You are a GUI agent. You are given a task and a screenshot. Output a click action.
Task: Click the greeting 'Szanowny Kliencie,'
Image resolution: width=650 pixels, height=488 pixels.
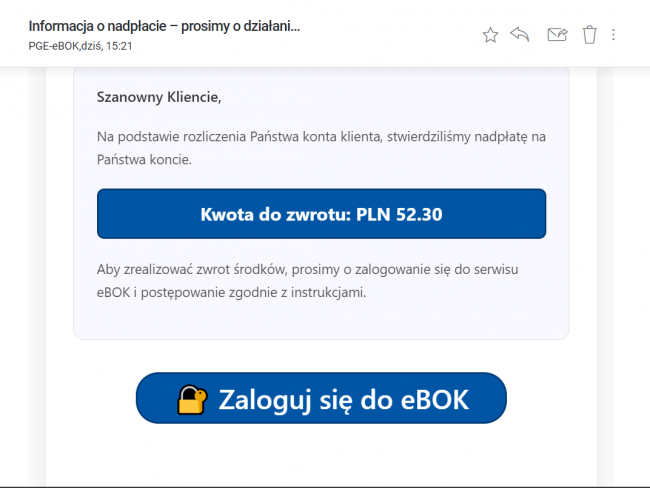coord(158,97)
